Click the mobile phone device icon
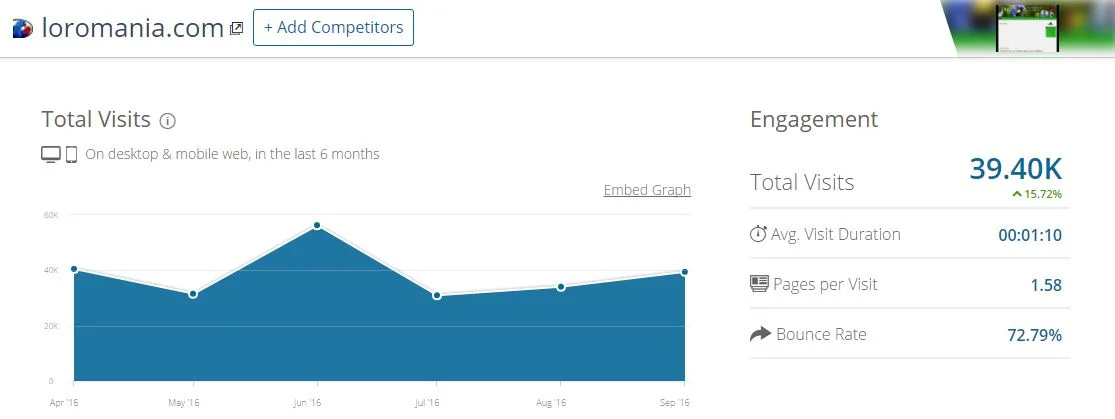Image resolution: width=1115 pixels, height=419 pixels. pos(72,154)
